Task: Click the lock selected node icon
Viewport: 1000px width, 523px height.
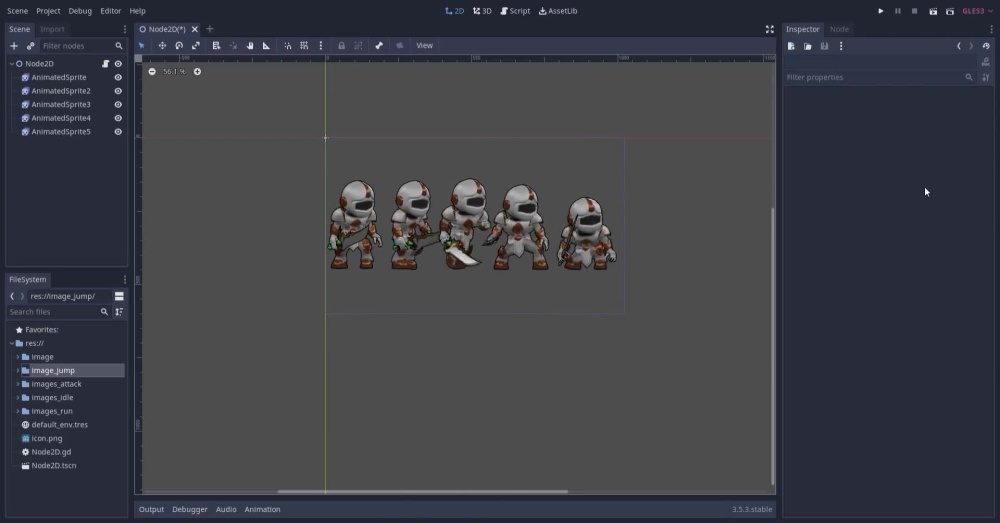Action: point(341,46)
